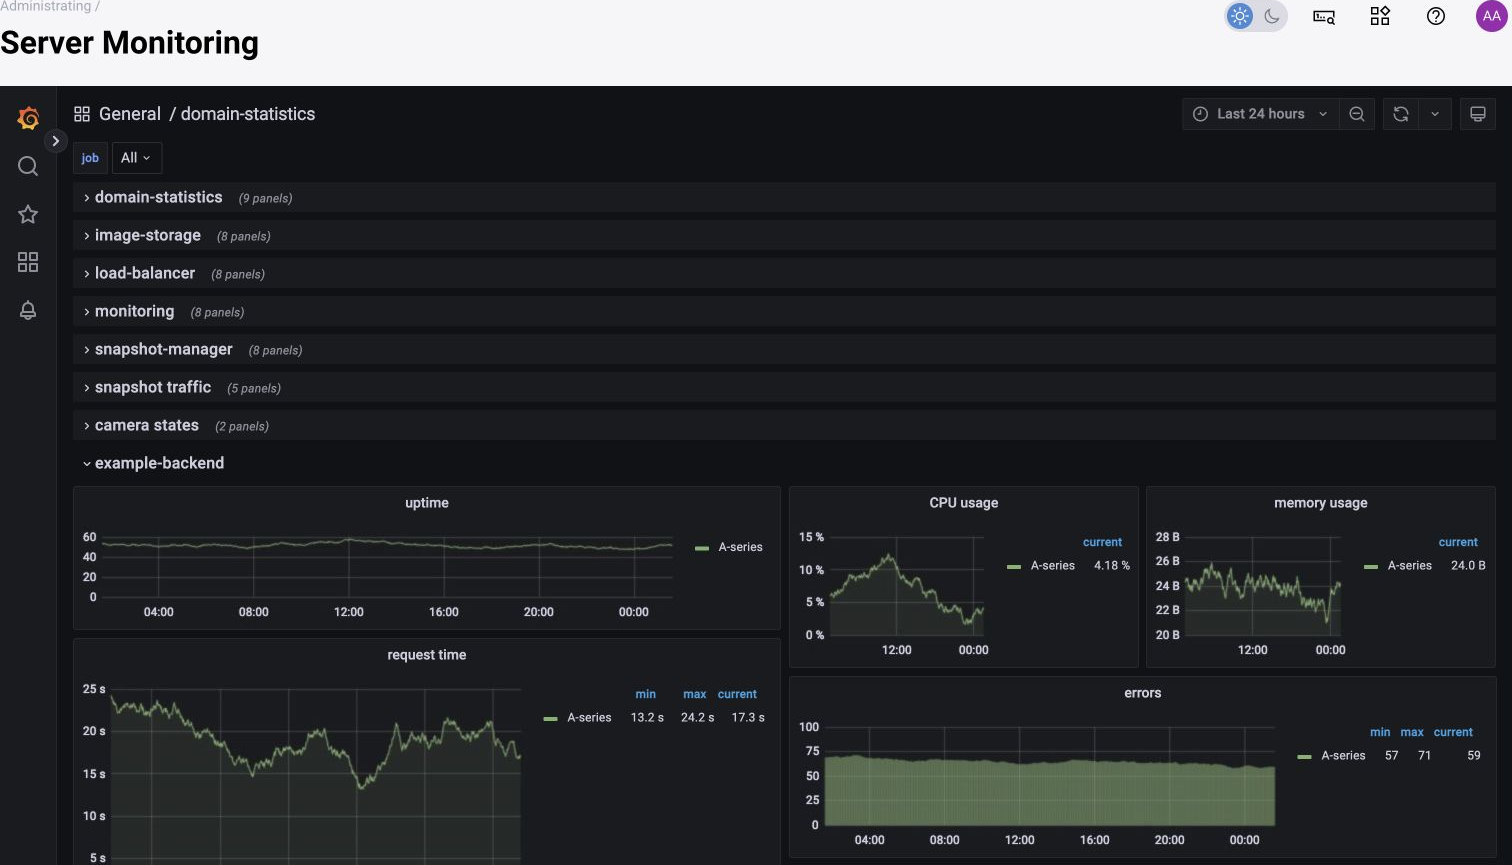This screenshot has width=1512, height=865.
Task: Click the Administrating breadcrumb link
Action: [45, 6]
